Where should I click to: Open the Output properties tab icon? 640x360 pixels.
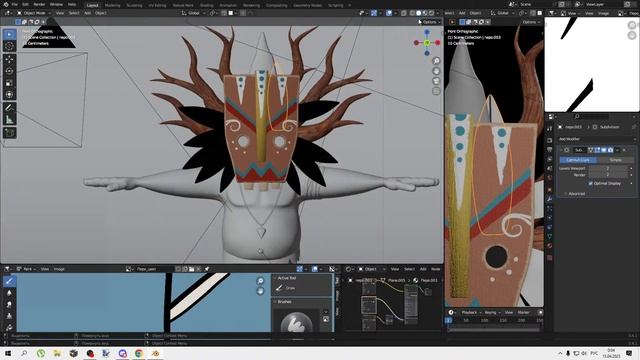click(550, 150)
